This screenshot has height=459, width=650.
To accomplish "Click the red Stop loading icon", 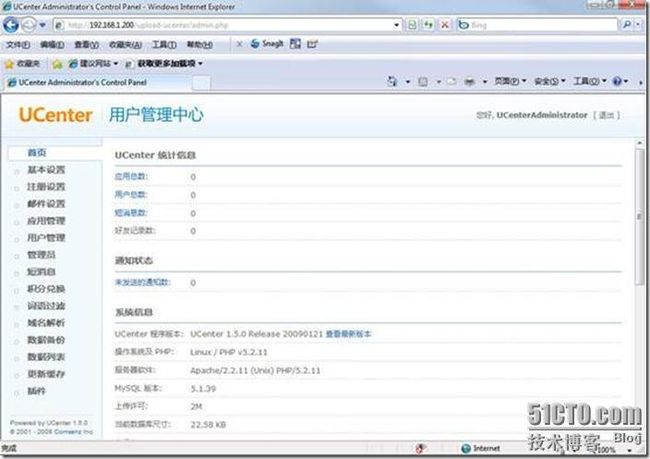I will (x=444, y=25).
